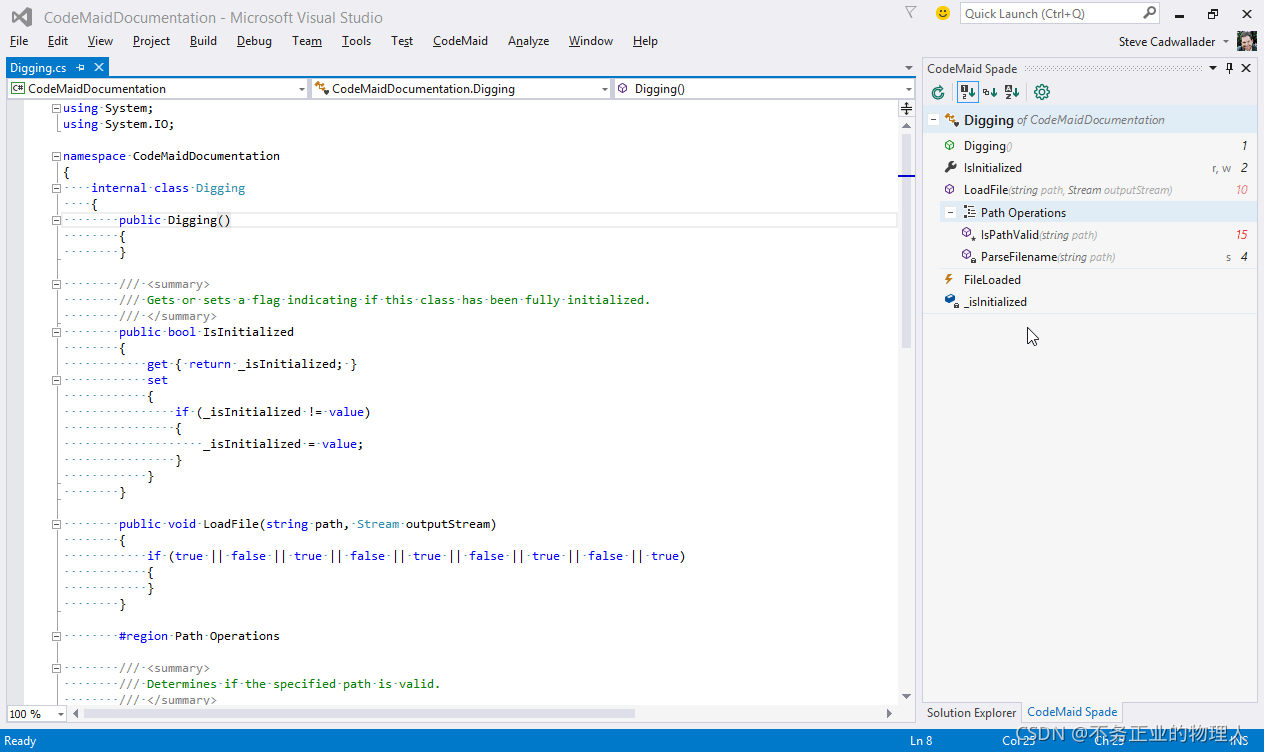Click the LoadFile method cube icon

click(949, 190)
